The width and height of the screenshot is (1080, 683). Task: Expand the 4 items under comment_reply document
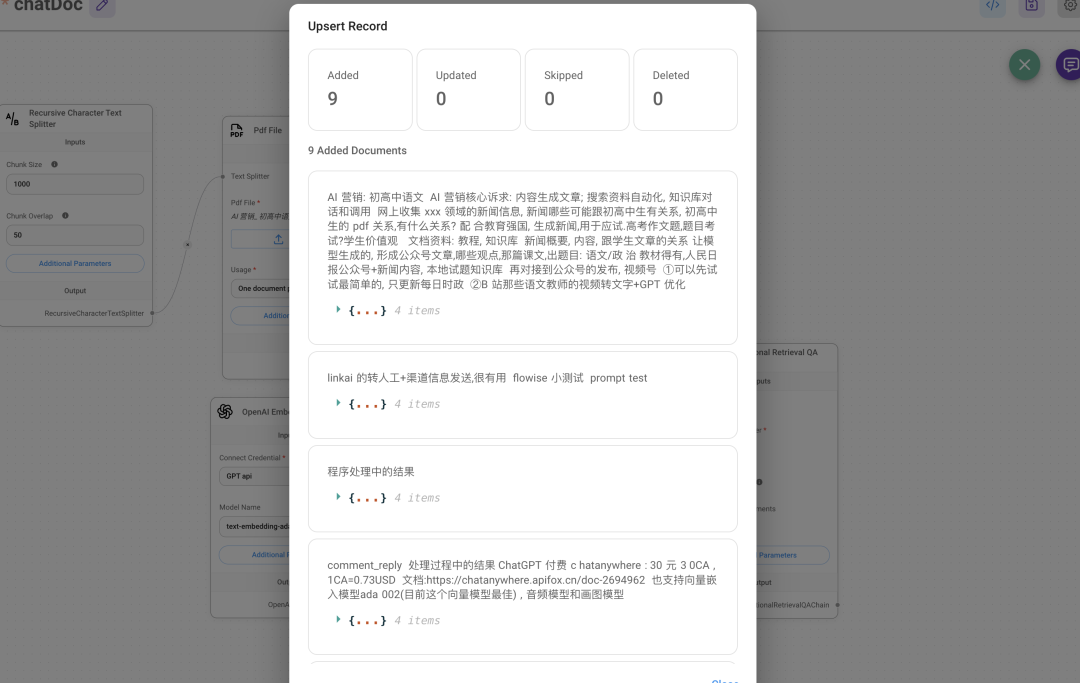point(337,620)
